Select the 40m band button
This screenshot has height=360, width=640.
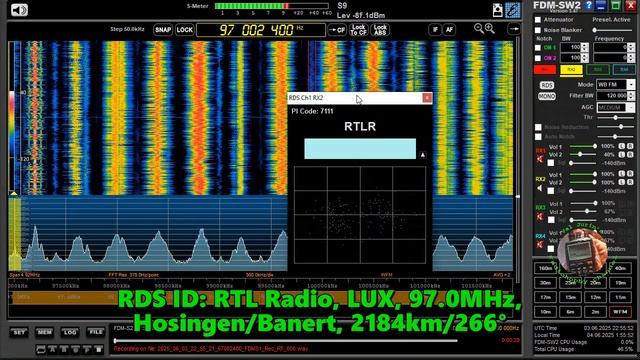click(620, 268)
